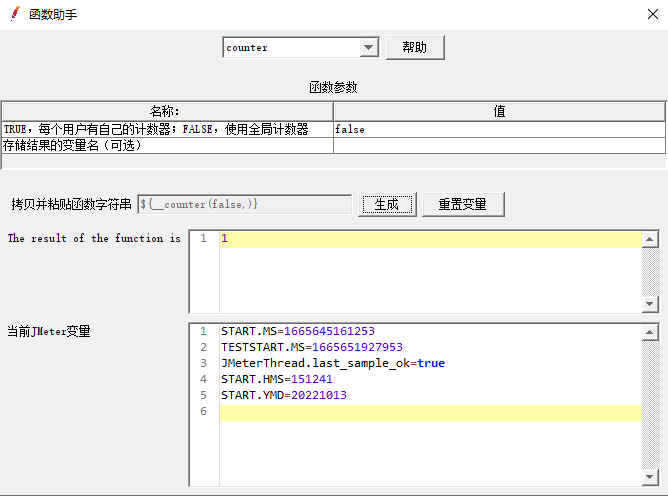Close the 函数助手 dialog window
This screenshot has width=668, height=496.
[x=653, y=14]
